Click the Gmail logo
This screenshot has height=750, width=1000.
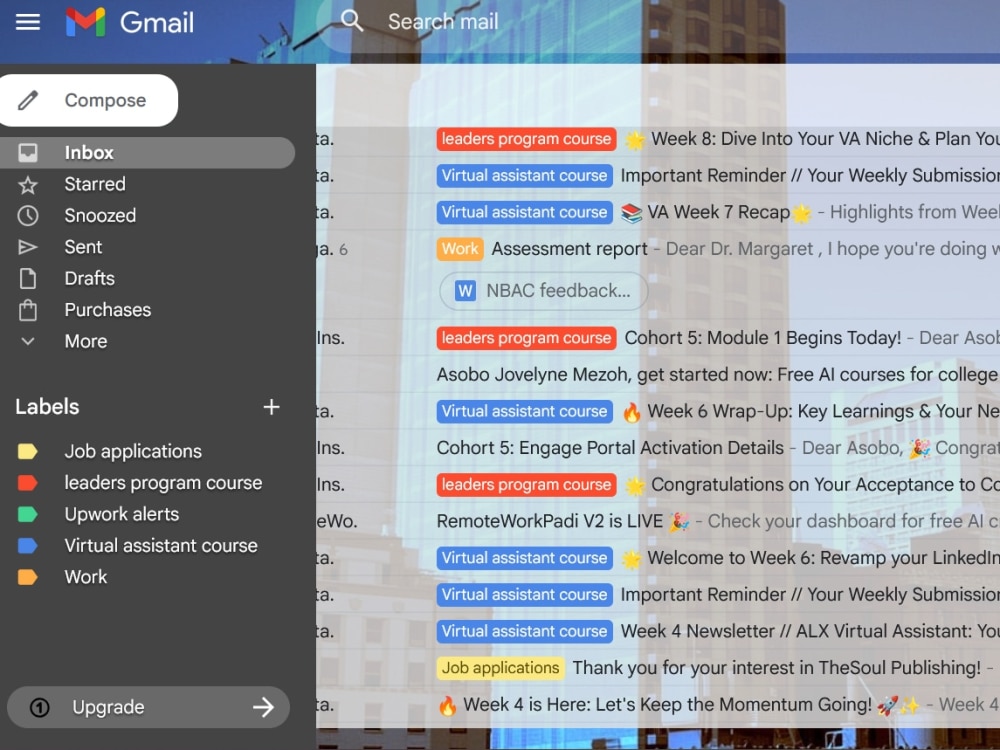[130, 22]
